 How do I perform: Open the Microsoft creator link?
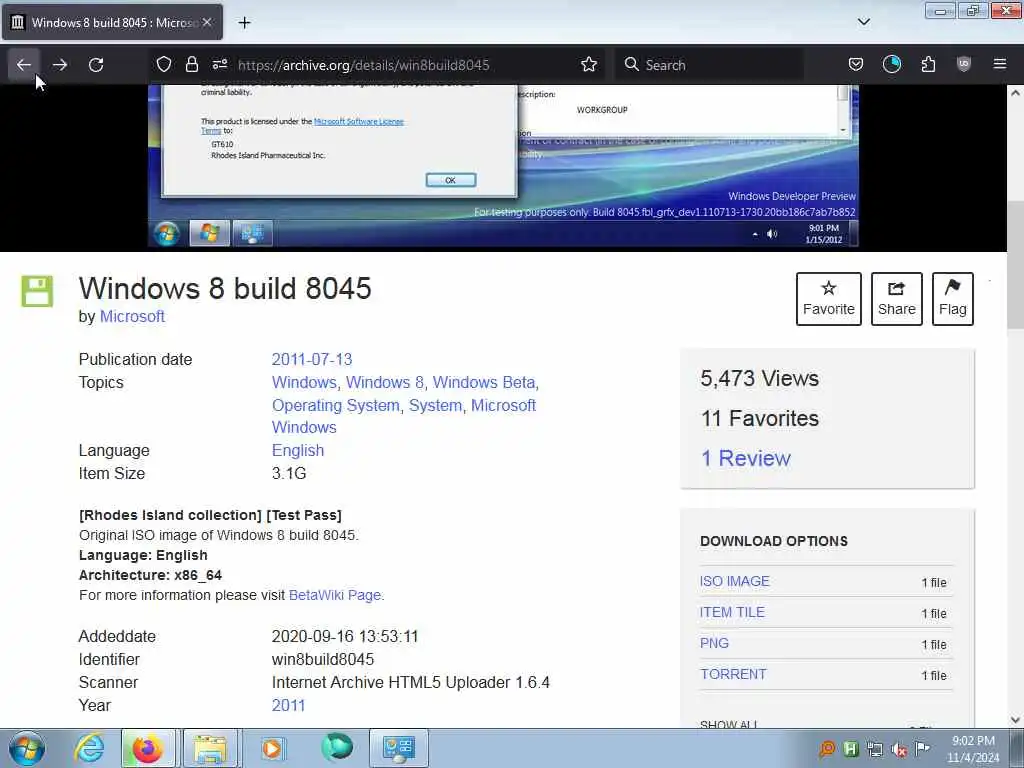(132, 317)
